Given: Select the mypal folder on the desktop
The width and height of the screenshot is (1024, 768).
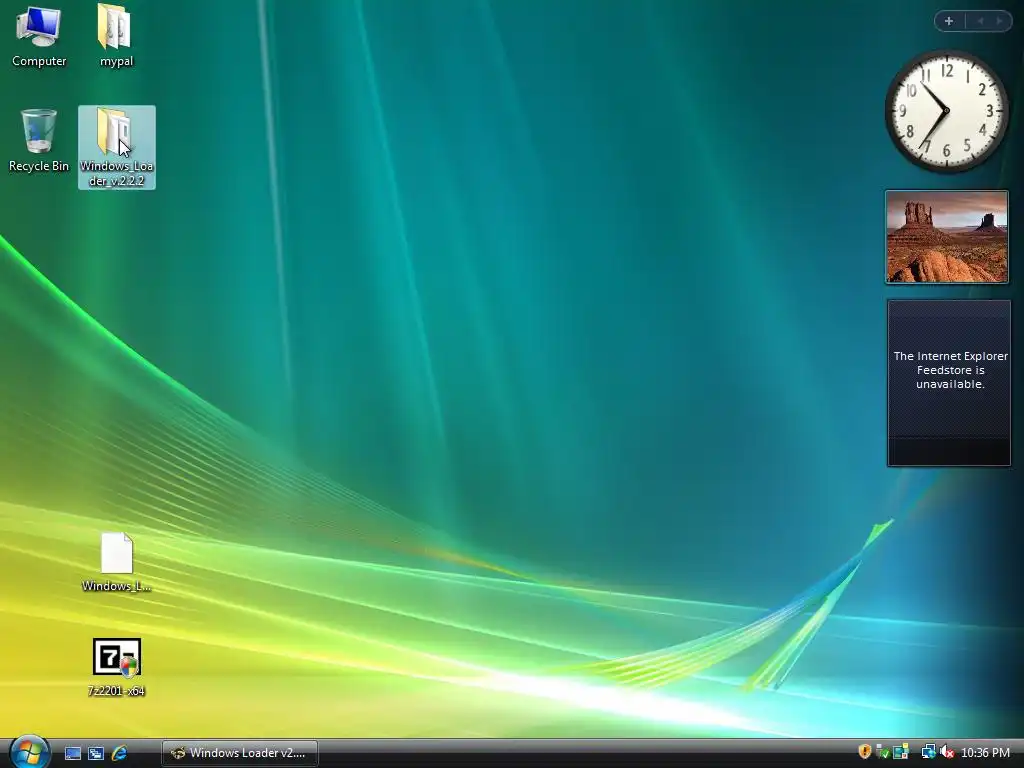Looking at the screenshot, I should click(116, 36).
